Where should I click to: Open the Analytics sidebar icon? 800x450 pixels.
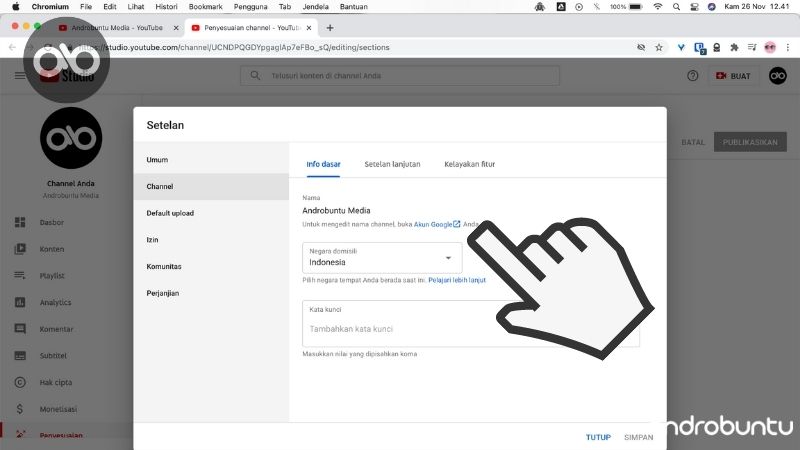20,302
